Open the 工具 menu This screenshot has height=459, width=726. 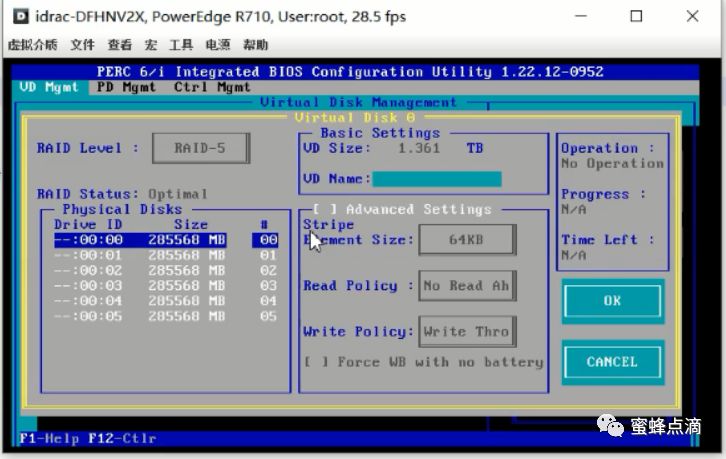pyautogui.click(x=181, y=45)
